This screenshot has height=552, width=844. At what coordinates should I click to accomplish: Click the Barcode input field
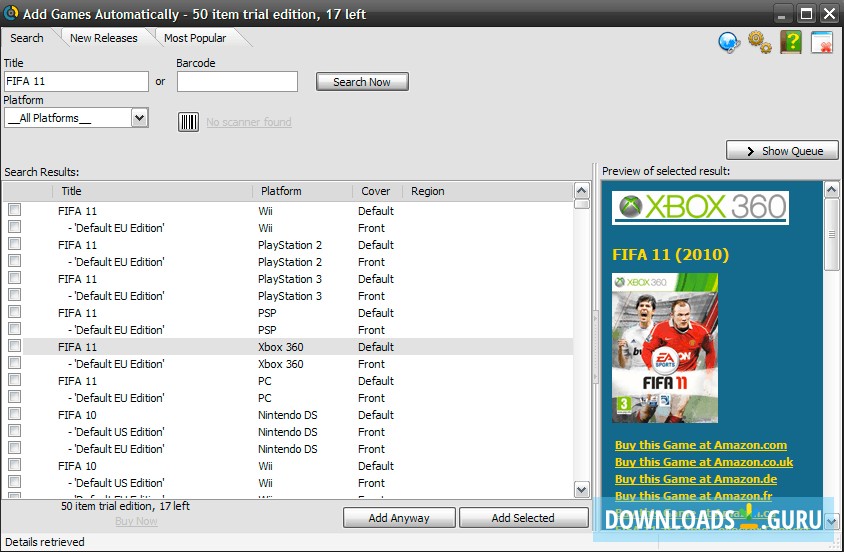pyautogui.click(x=237, y=81)
